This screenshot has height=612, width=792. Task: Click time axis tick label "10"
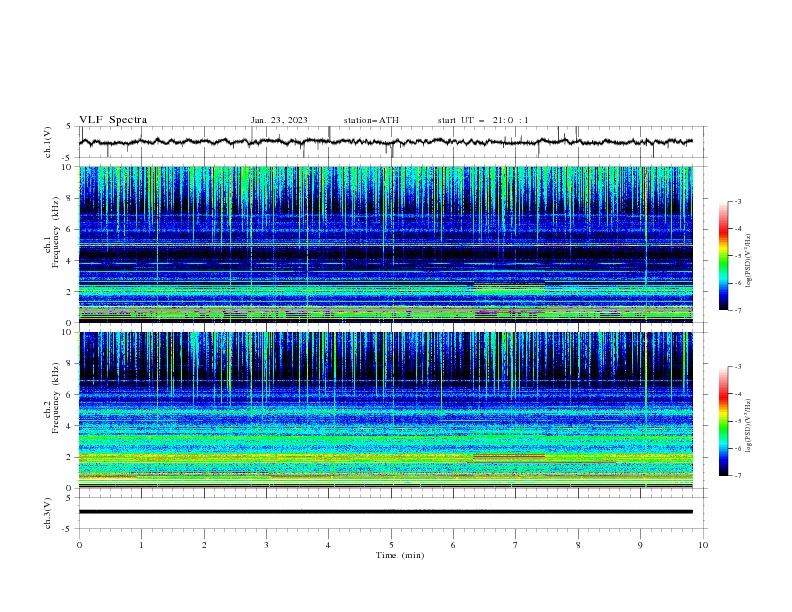point(703,545)
